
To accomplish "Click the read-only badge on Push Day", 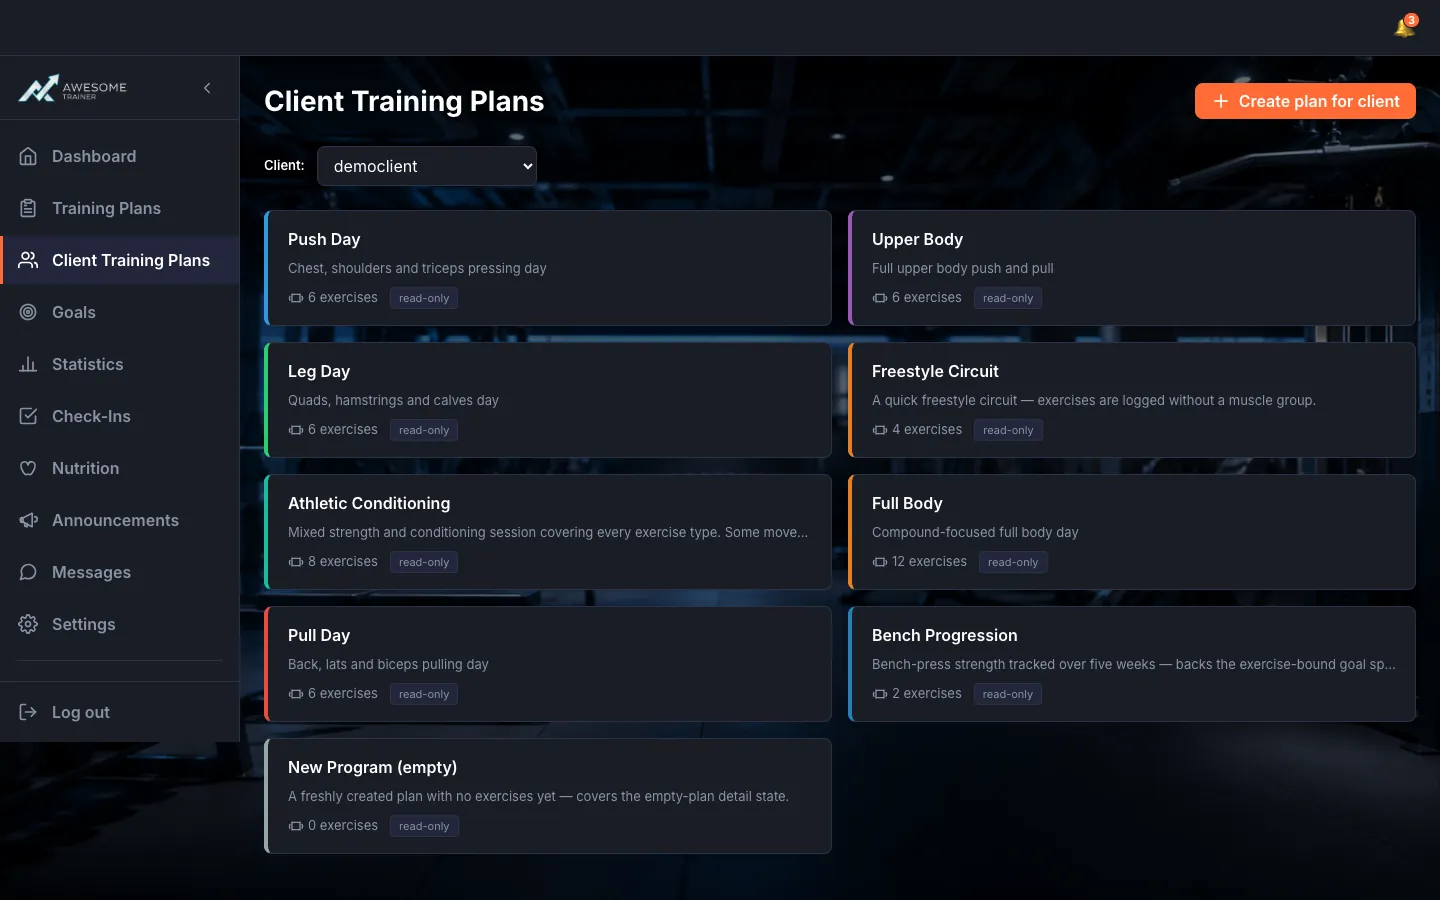I will coord(424,298).
